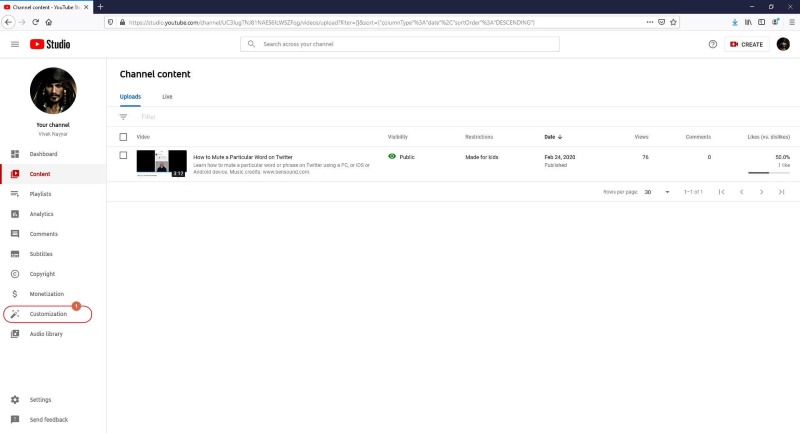Go to the next page of results
This screenshot has width=800, height=433.
[x=761, y=192]
